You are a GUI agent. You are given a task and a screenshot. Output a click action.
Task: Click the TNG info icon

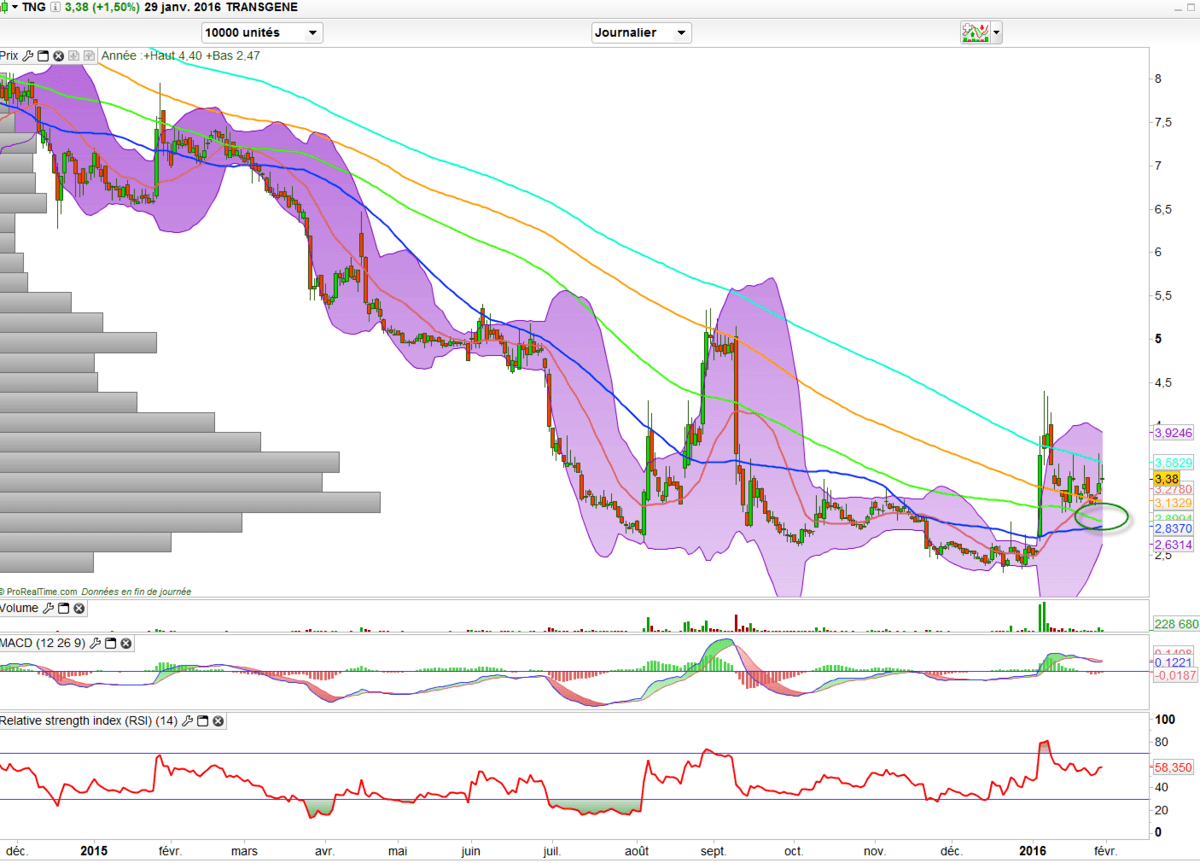[54, 7]
